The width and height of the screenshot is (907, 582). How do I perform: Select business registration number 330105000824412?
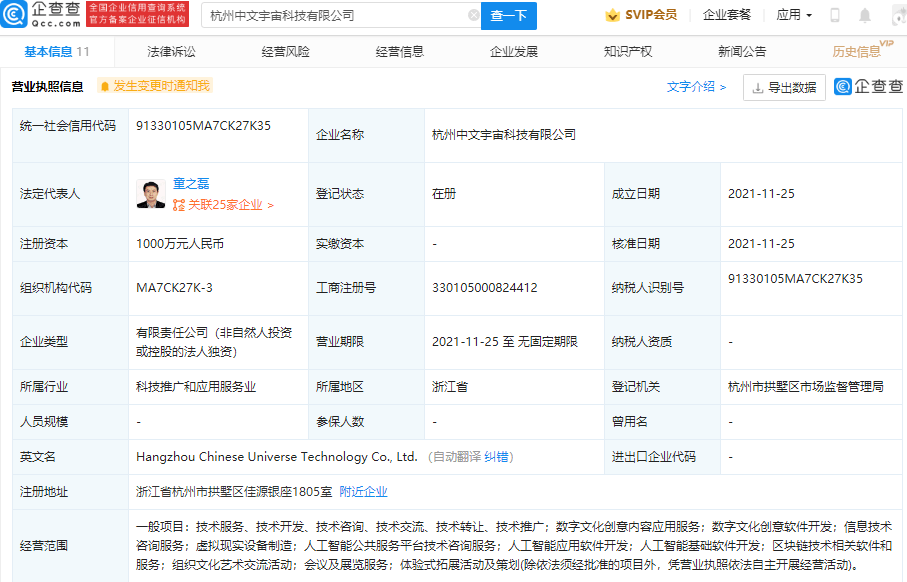coord(485,288)
